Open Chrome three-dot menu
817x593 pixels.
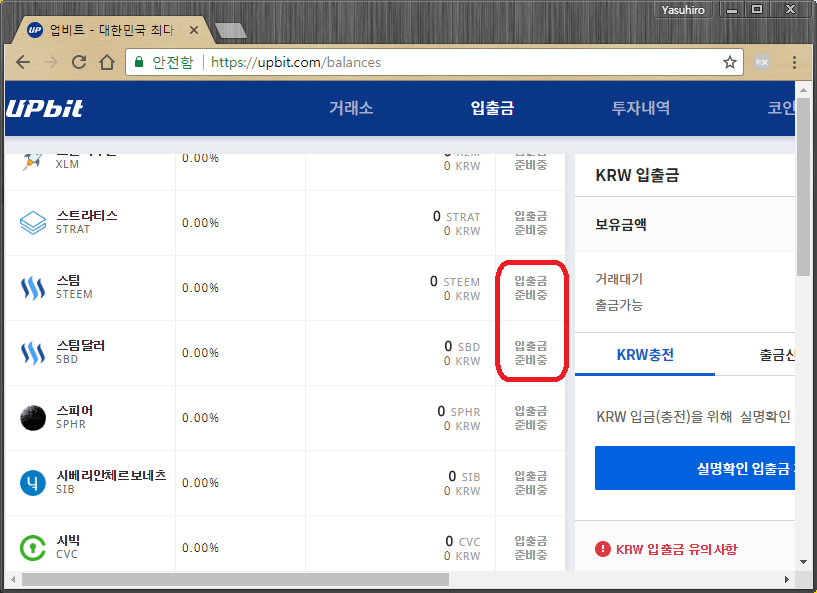794,63
